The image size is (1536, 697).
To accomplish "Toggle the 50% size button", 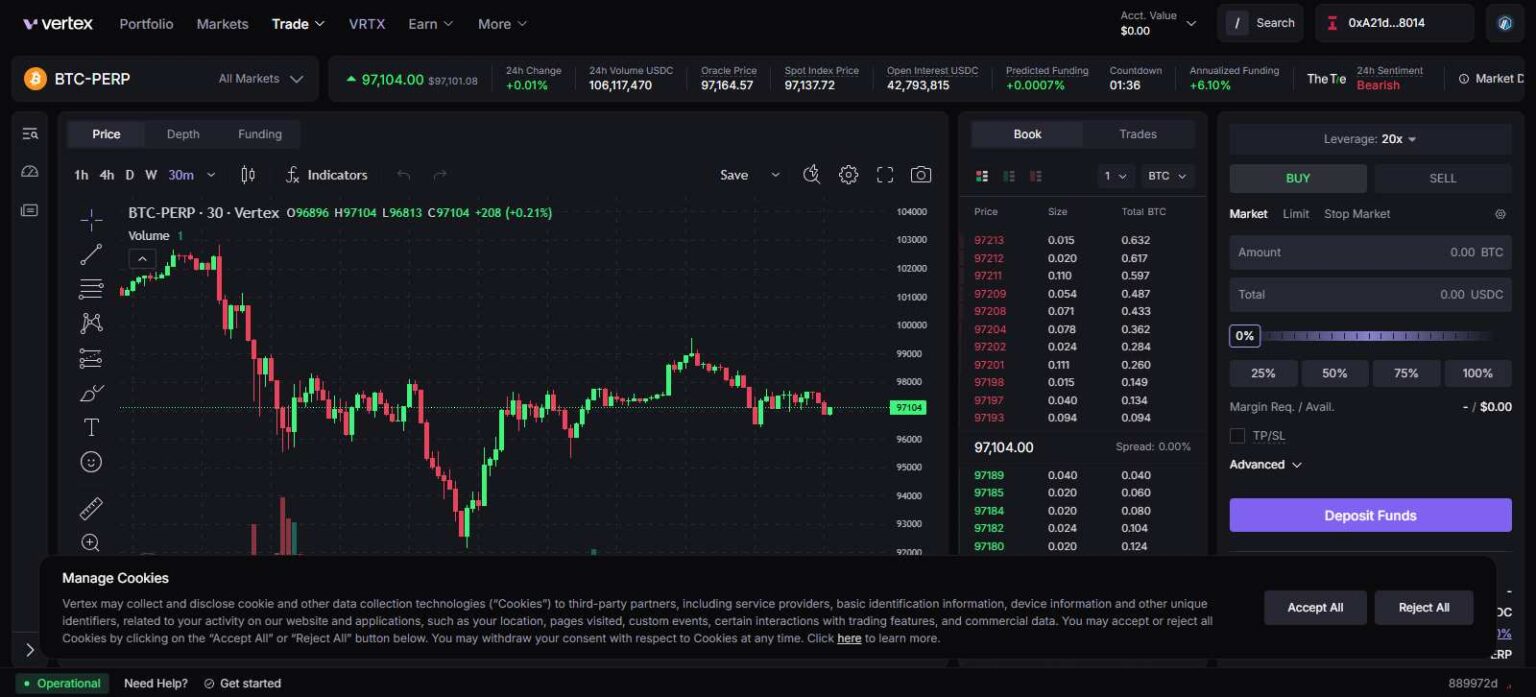I will (1335, 372).
